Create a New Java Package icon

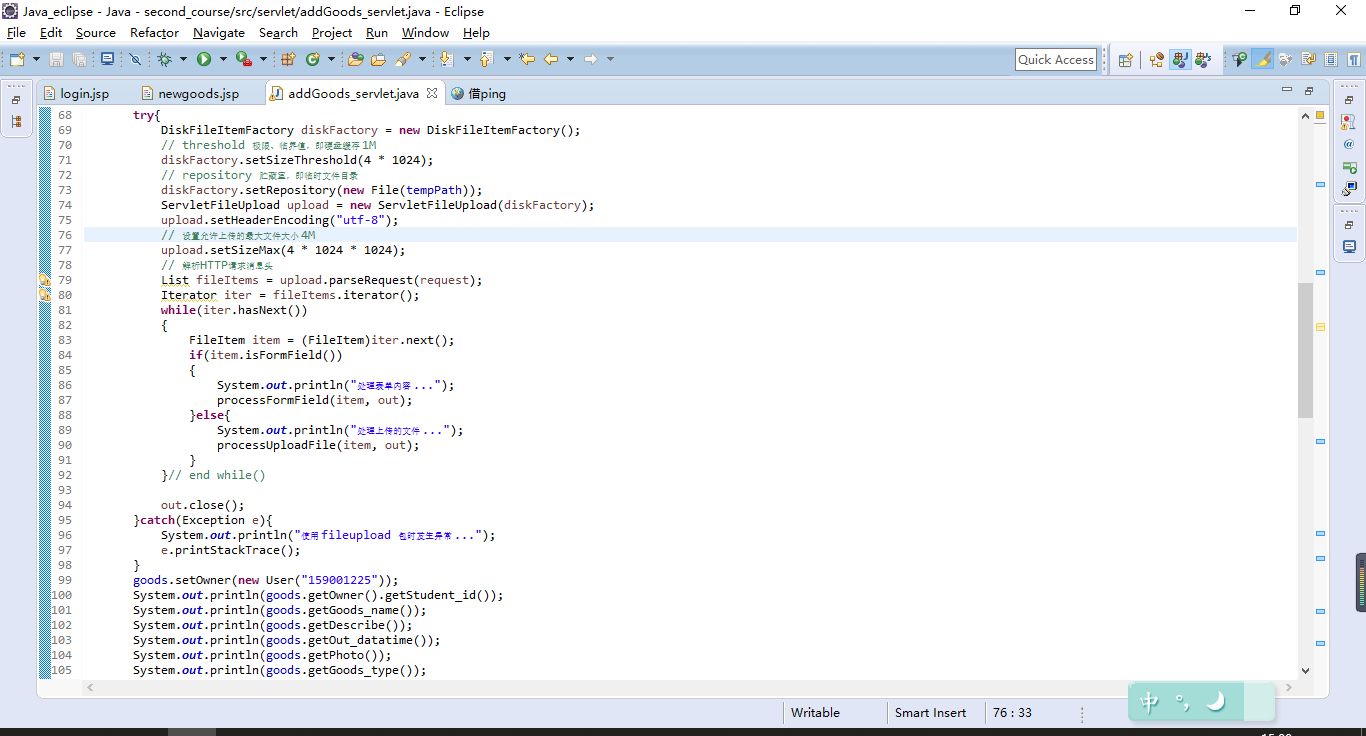tap(288, 59)
